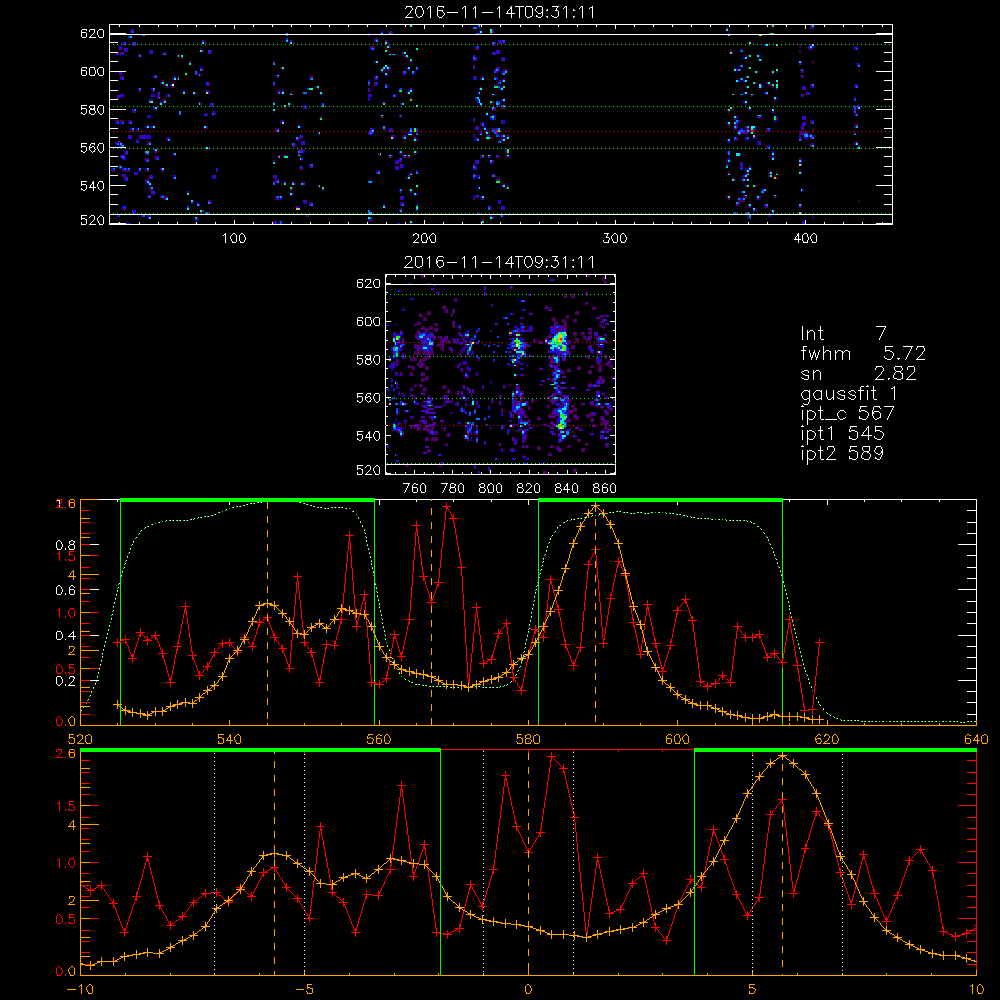Click the x-axis label 100 of the wide image

[x=234, y=239]
